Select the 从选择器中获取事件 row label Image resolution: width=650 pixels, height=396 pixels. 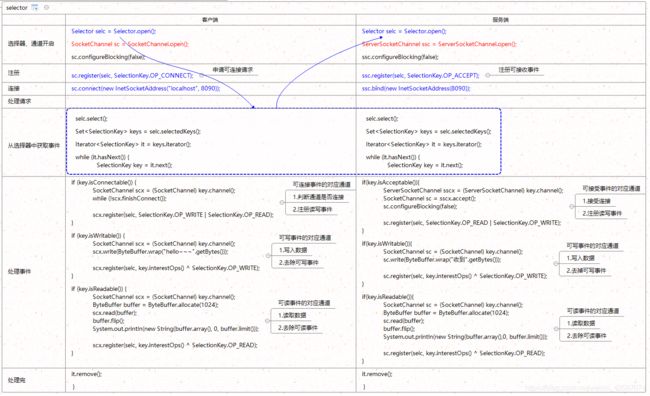click(x=34, y=145)
